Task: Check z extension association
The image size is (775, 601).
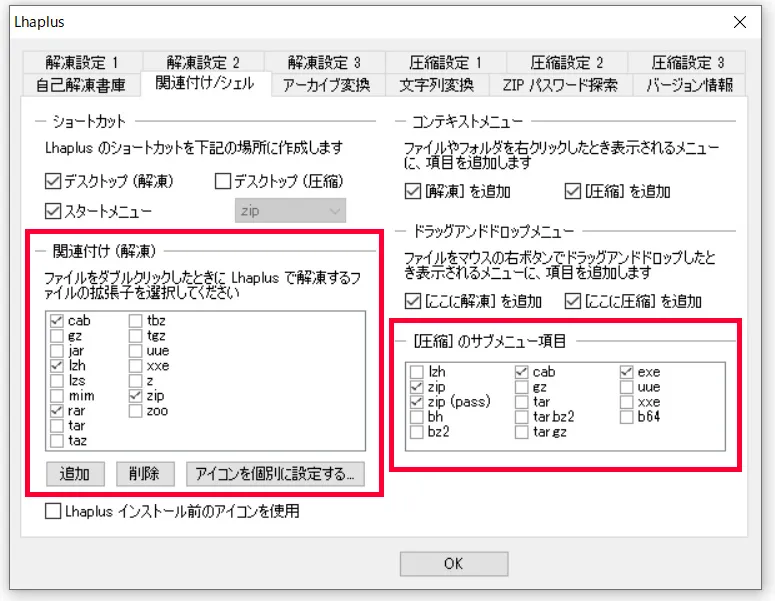Action: [135, 381]
